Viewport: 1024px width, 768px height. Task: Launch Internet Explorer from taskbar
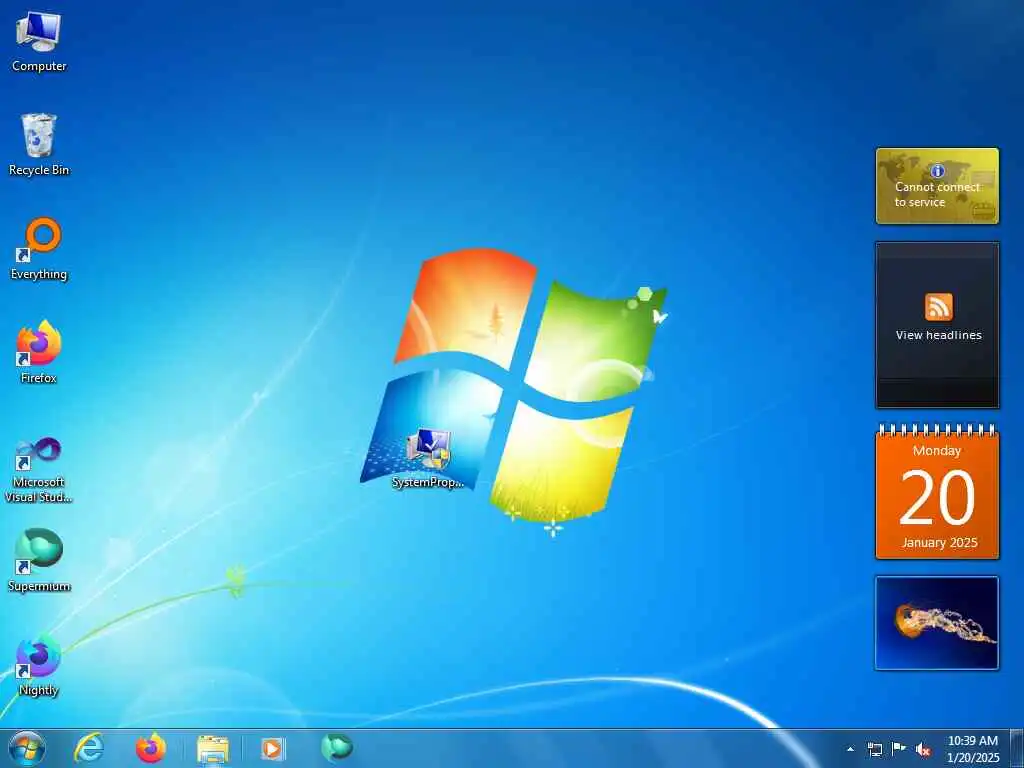89,748
